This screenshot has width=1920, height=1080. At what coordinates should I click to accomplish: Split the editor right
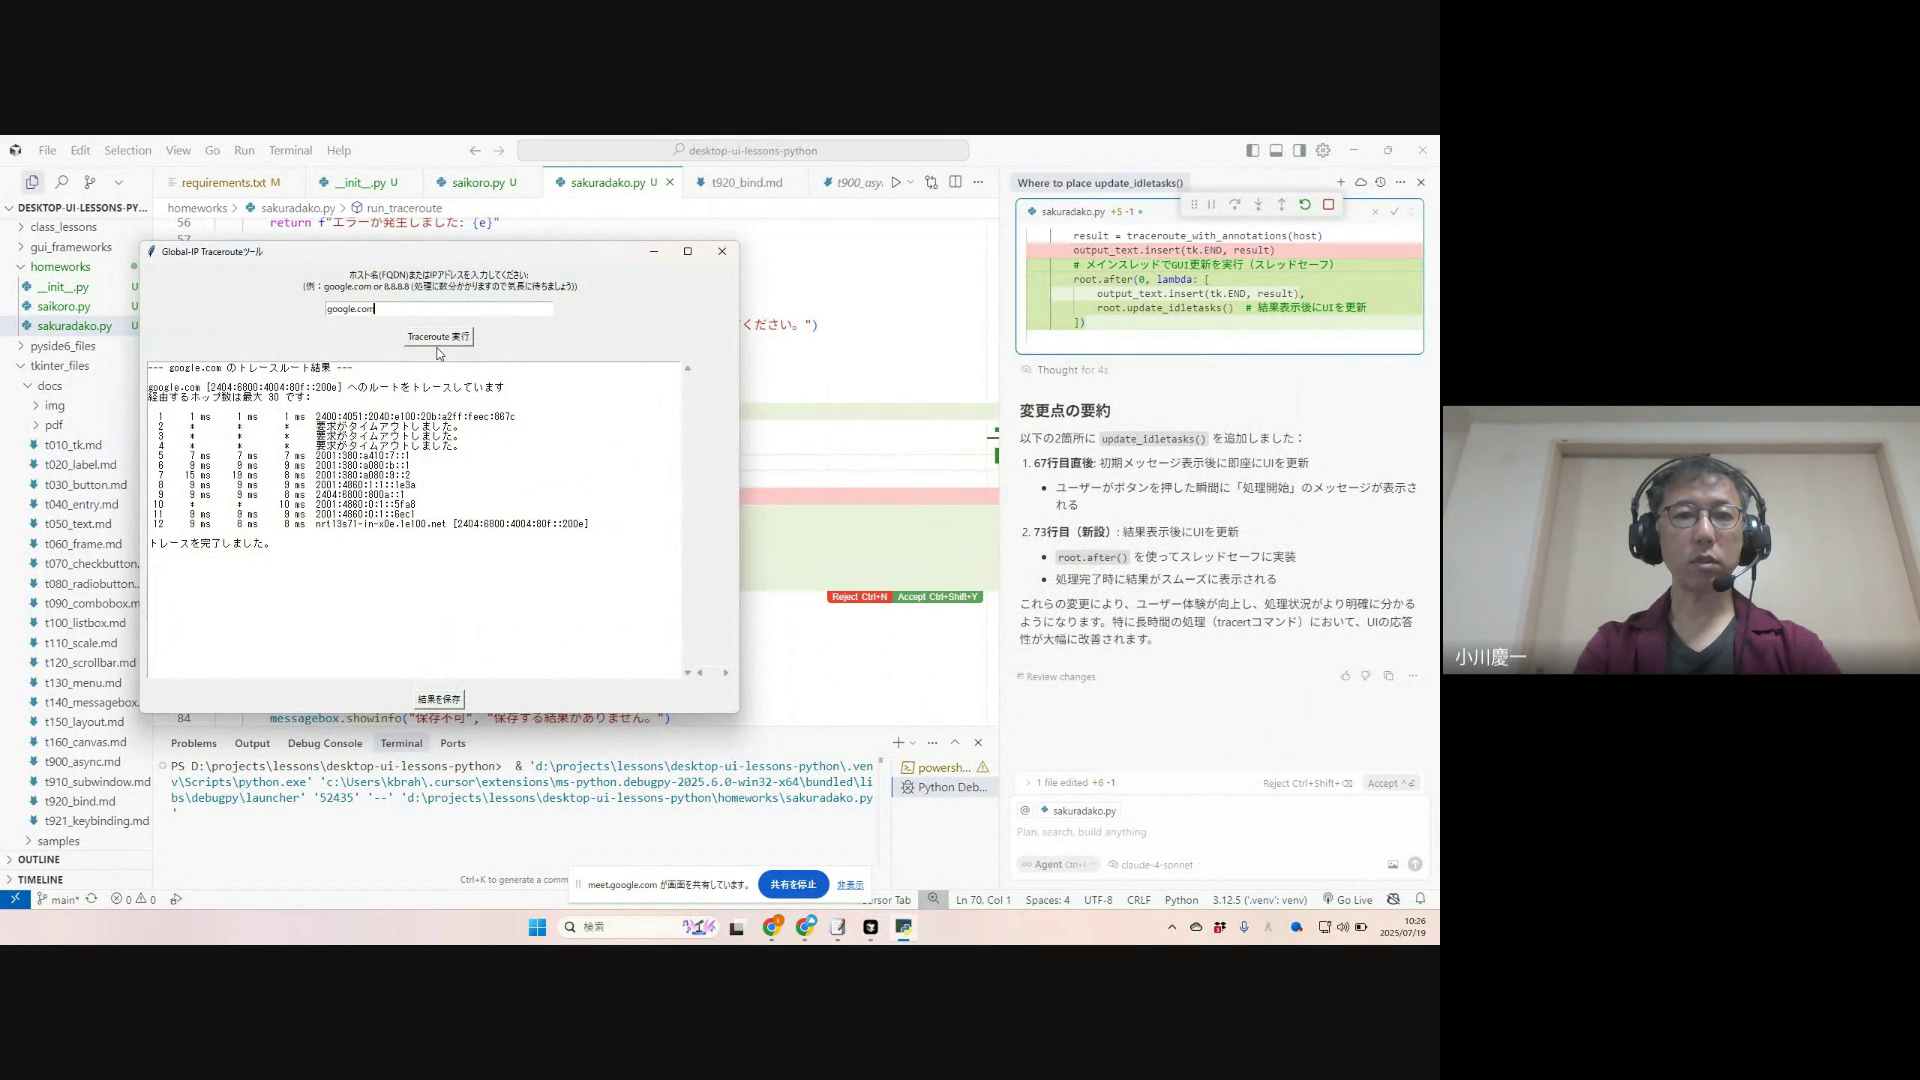click(955, 182)
